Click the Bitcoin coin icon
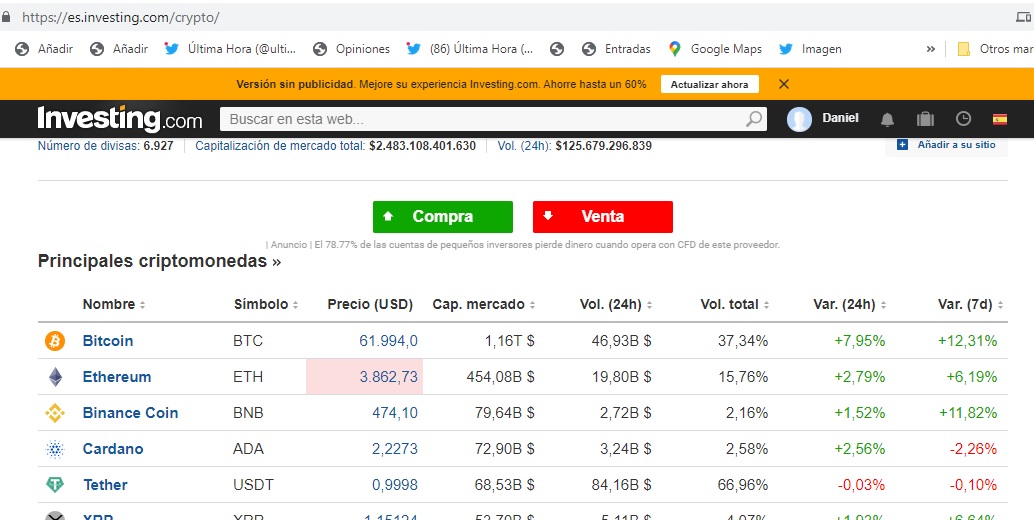Viewport: 1034px width, 520px height. [x=55, y=341]
